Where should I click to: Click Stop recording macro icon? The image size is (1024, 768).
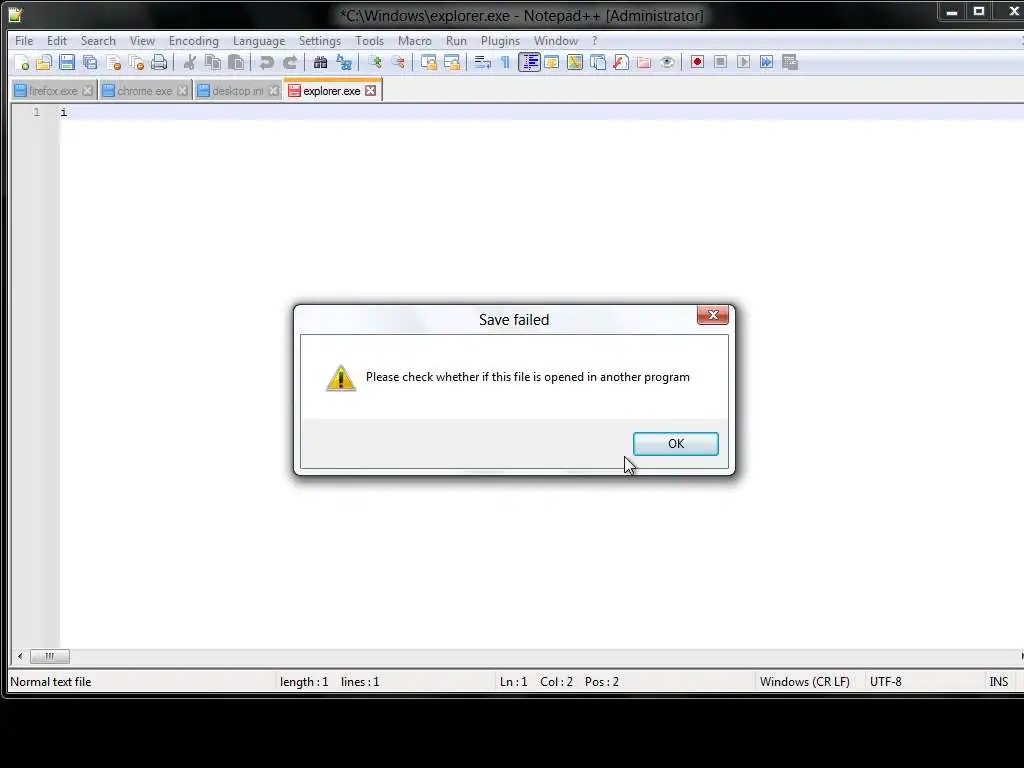720,62
